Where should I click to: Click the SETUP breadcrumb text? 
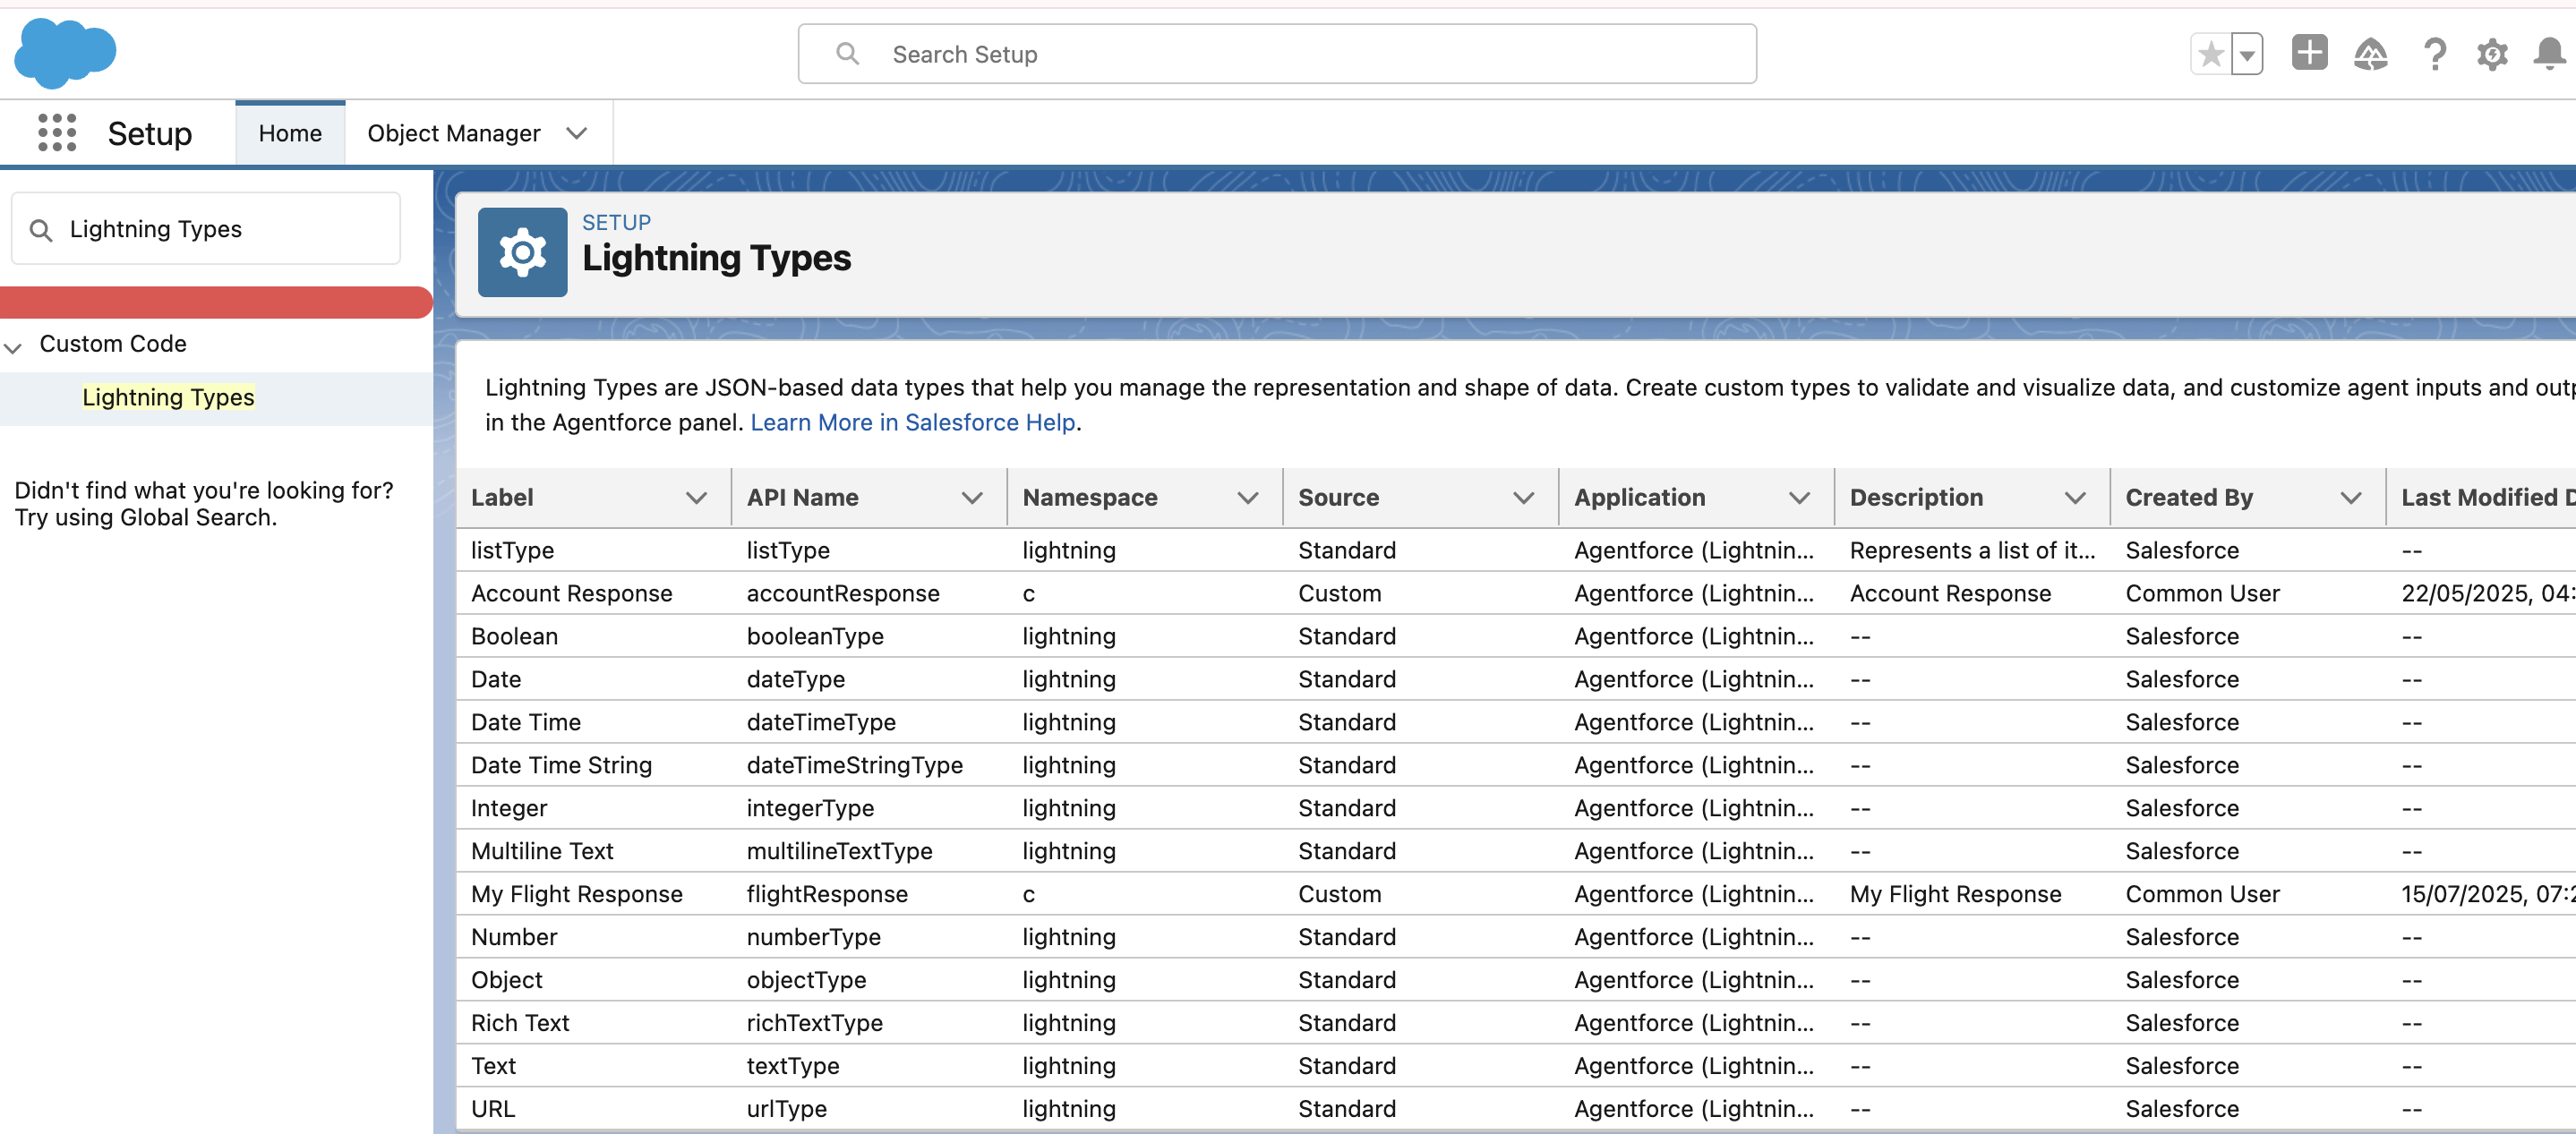[x=616, y=223]
